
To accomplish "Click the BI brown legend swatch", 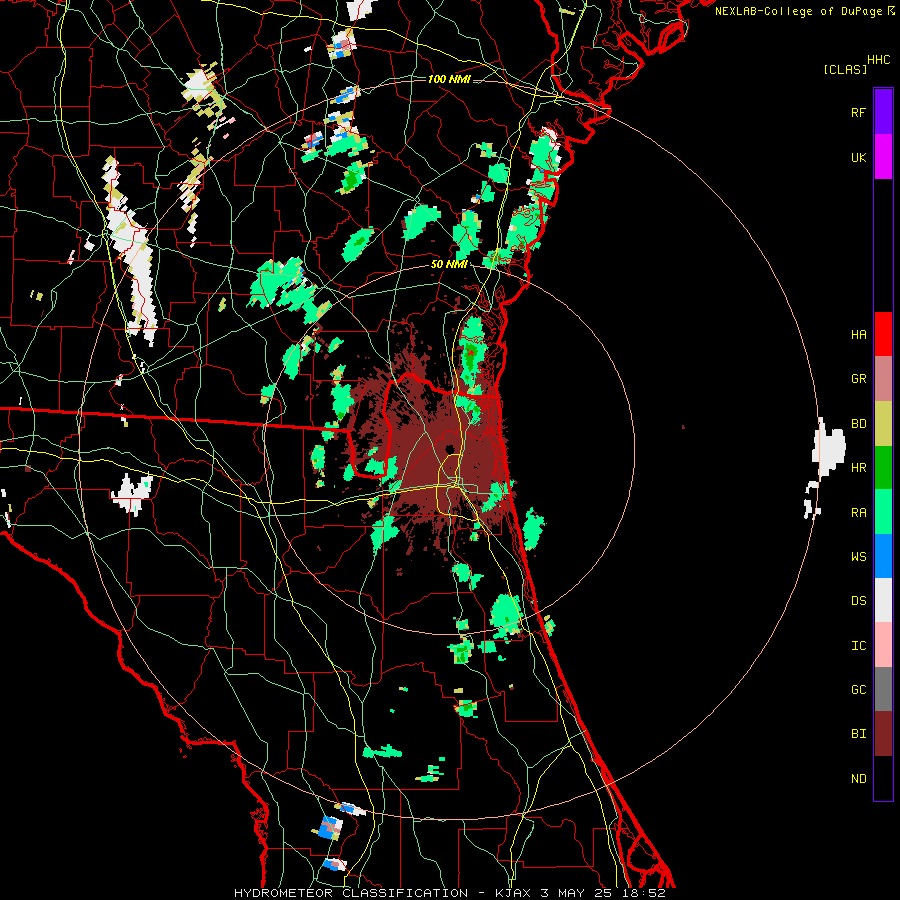I will [883, 734].
